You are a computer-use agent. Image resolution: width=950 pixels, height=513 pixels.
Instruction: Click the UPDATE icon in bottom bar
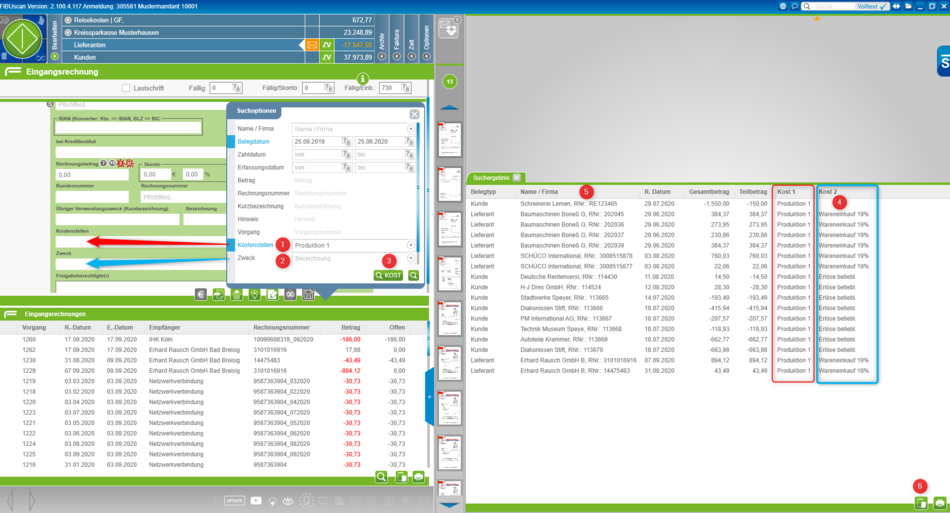(x=234, y=500)
